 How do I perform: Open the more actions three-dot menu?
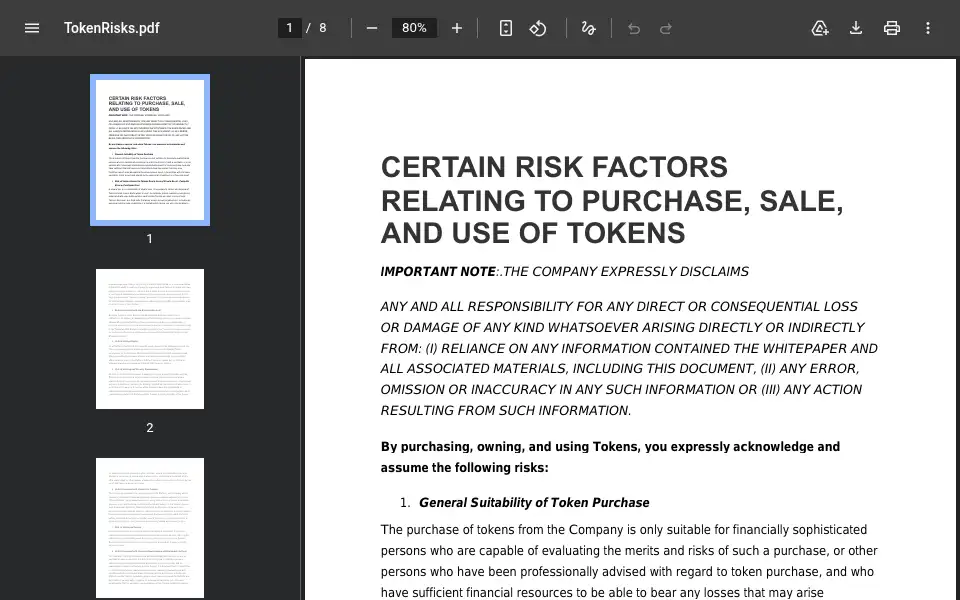pyautogui.click(x=928, y=28)
